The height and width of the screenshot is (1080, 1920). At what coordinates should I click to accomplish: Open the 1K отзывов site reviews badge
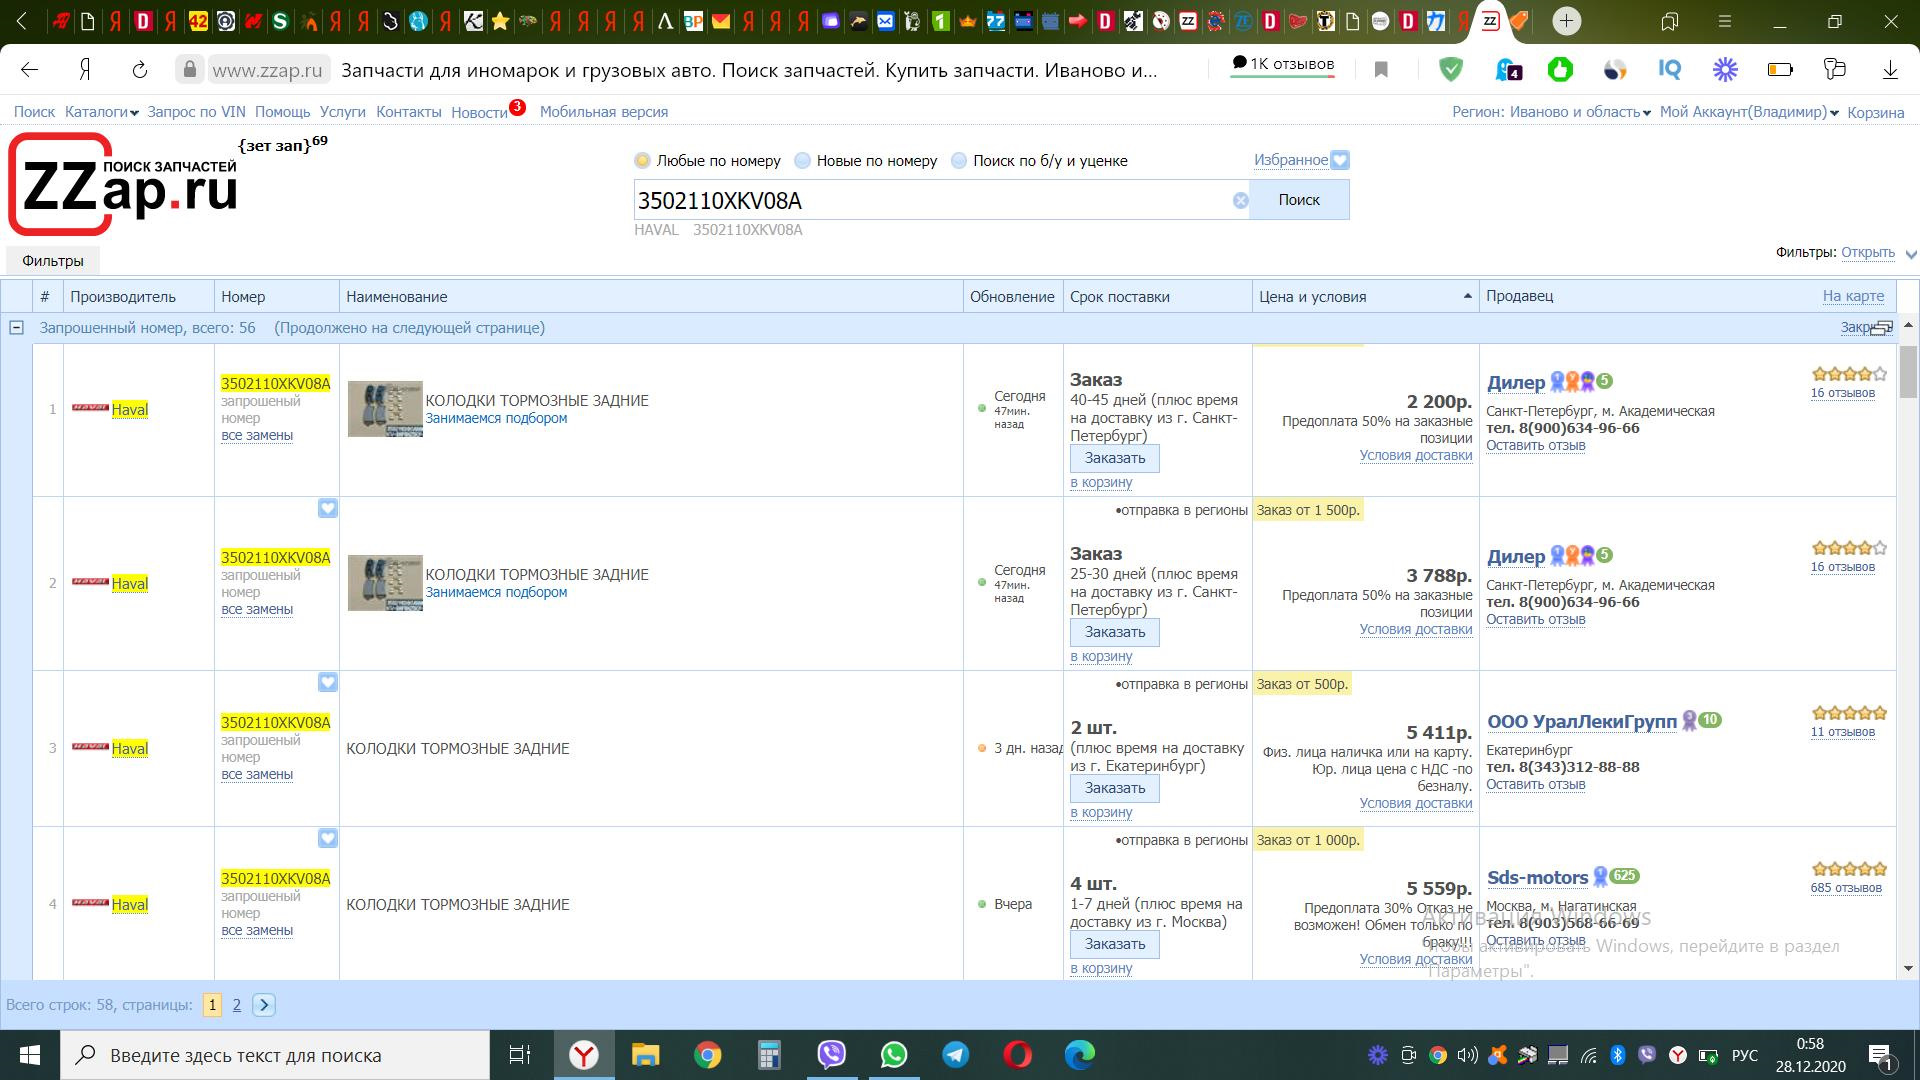coord(1283,64)
